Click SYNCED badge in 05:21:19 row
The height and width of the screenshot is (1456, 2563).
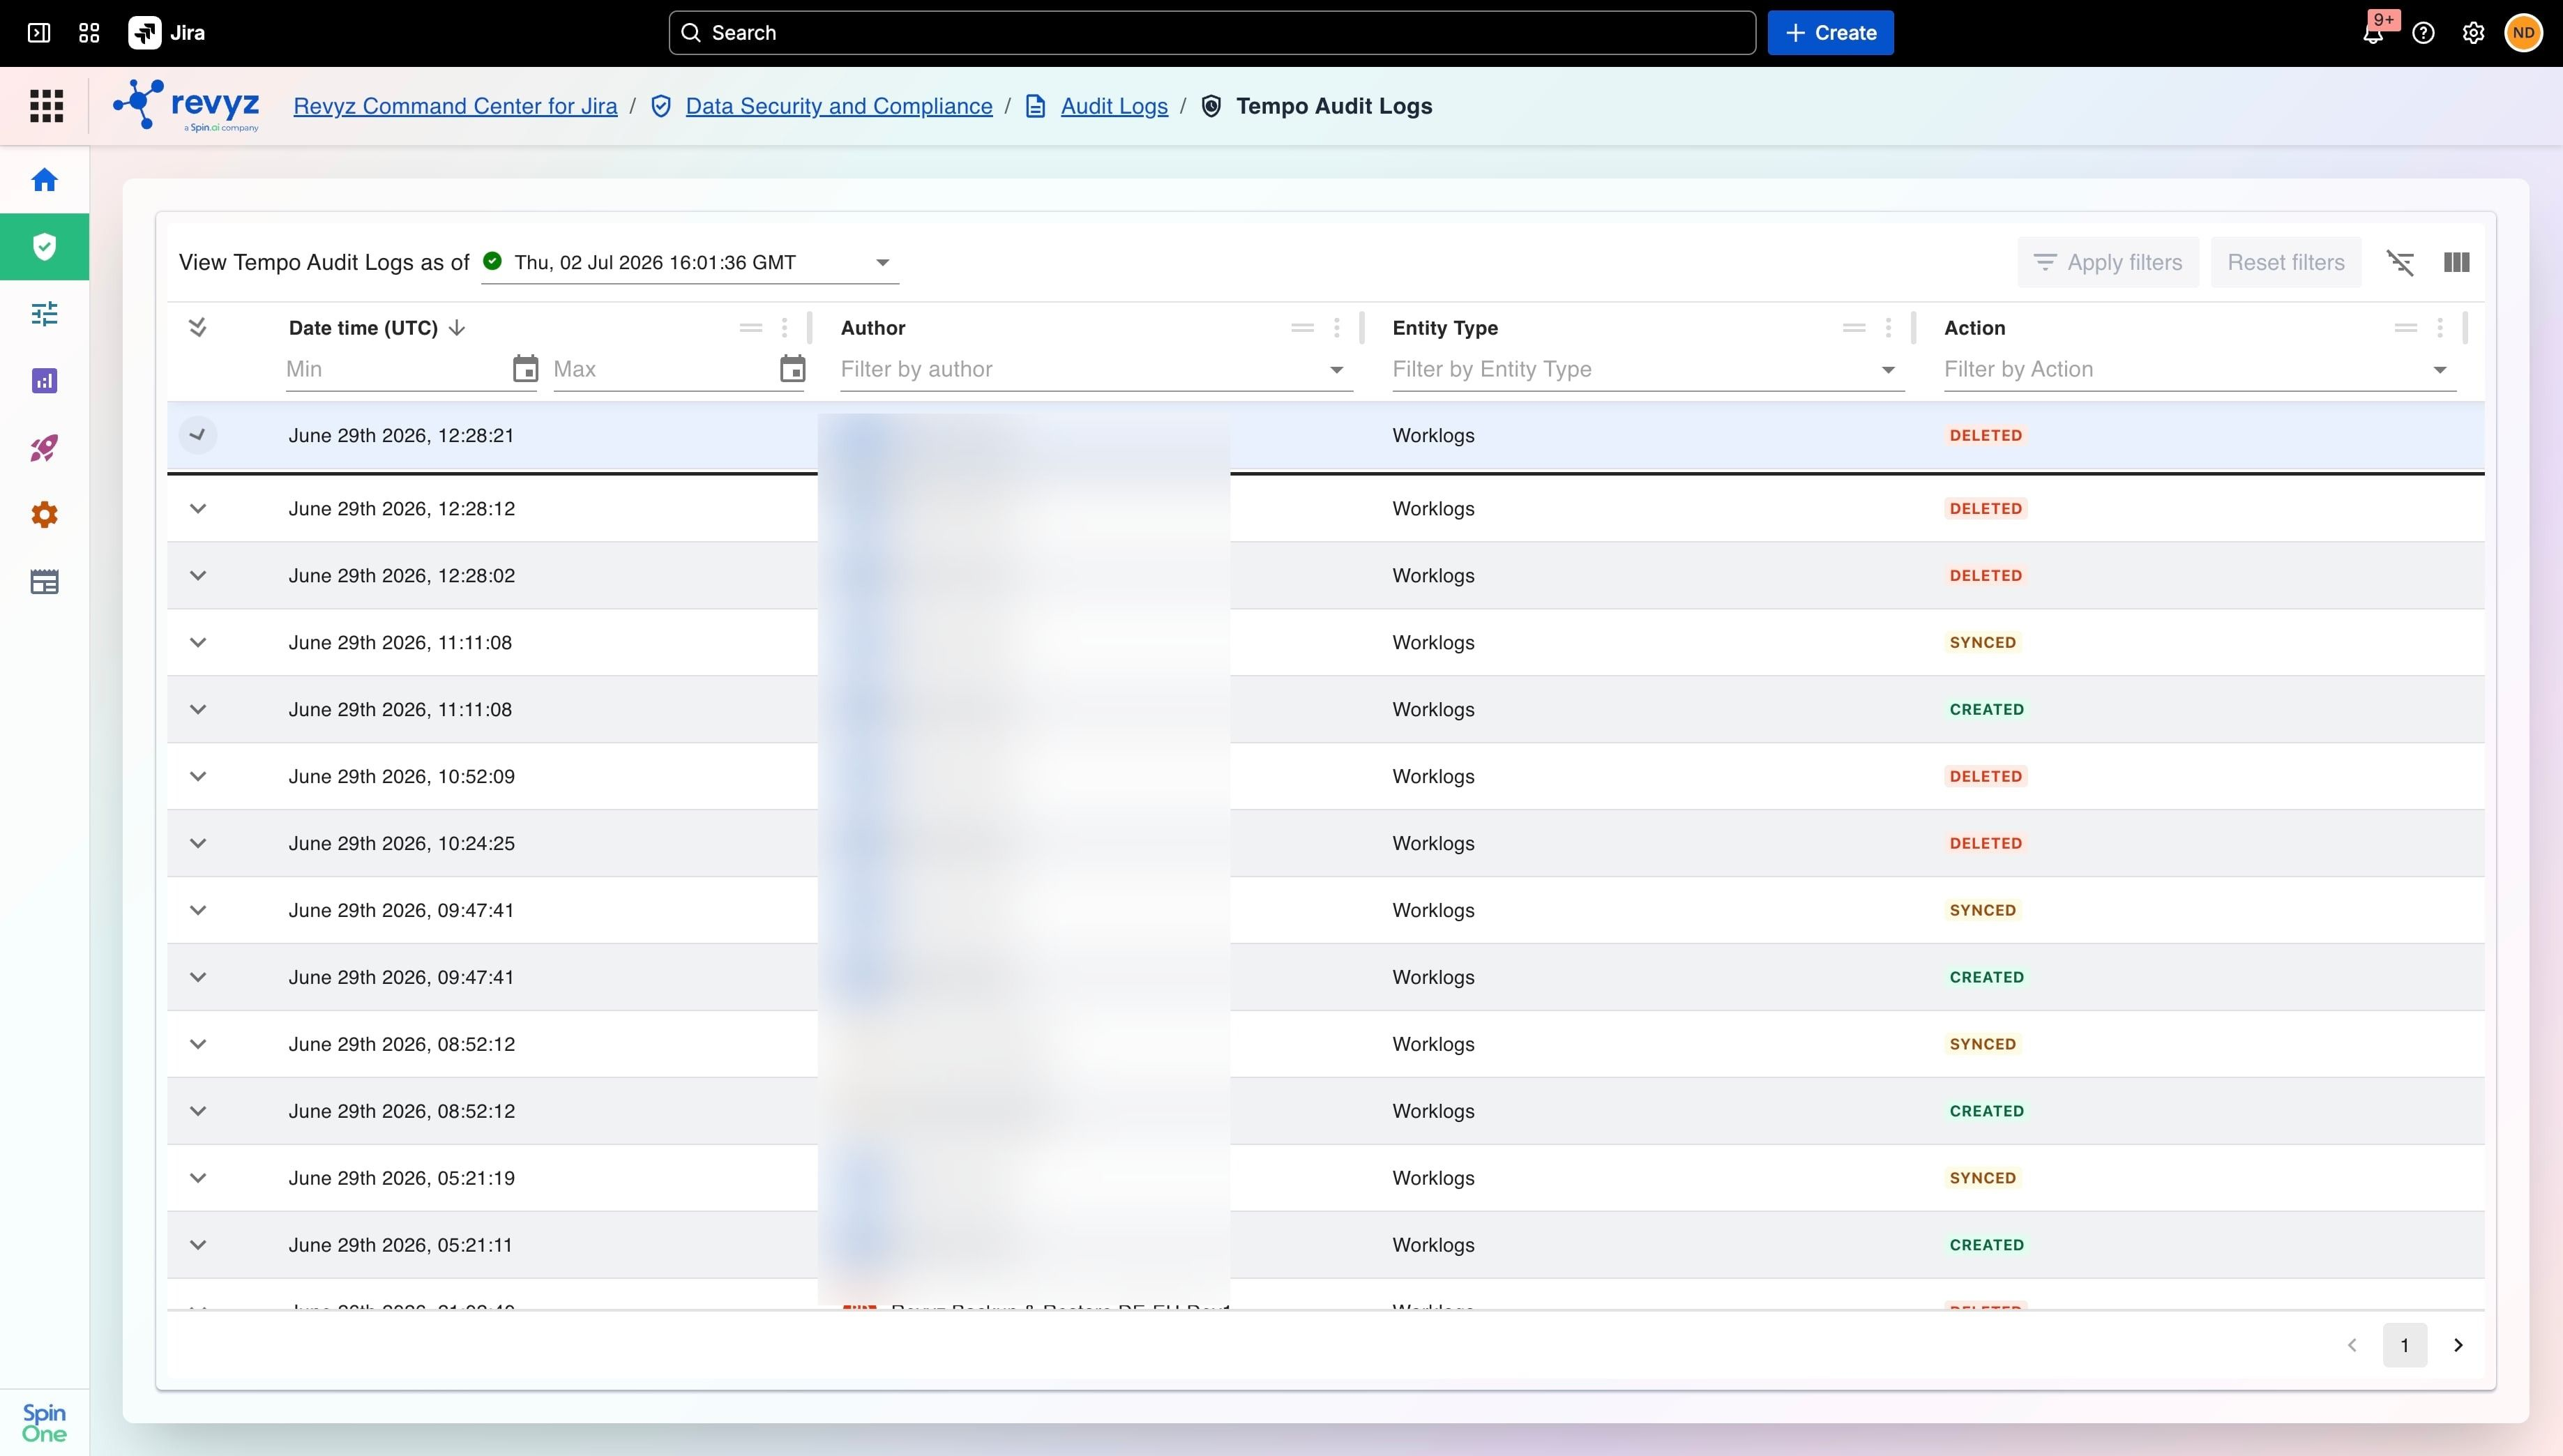pos(1982,1178)
